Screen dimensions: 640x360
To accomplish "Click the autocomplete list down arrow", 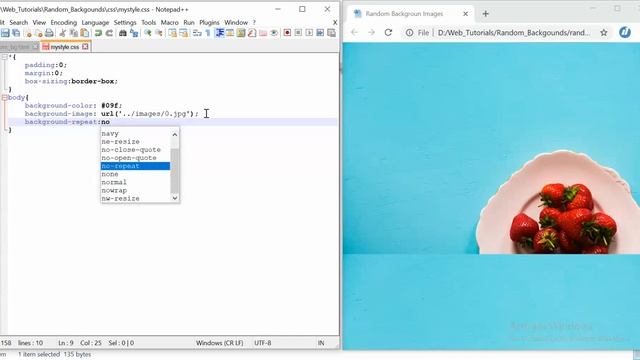I will click(175, 198).
